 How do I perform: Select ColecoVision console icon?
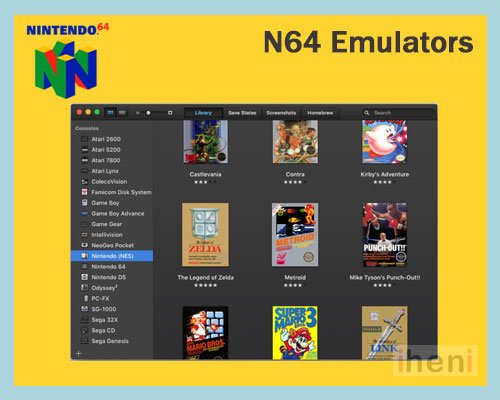[x=85, y=182]
